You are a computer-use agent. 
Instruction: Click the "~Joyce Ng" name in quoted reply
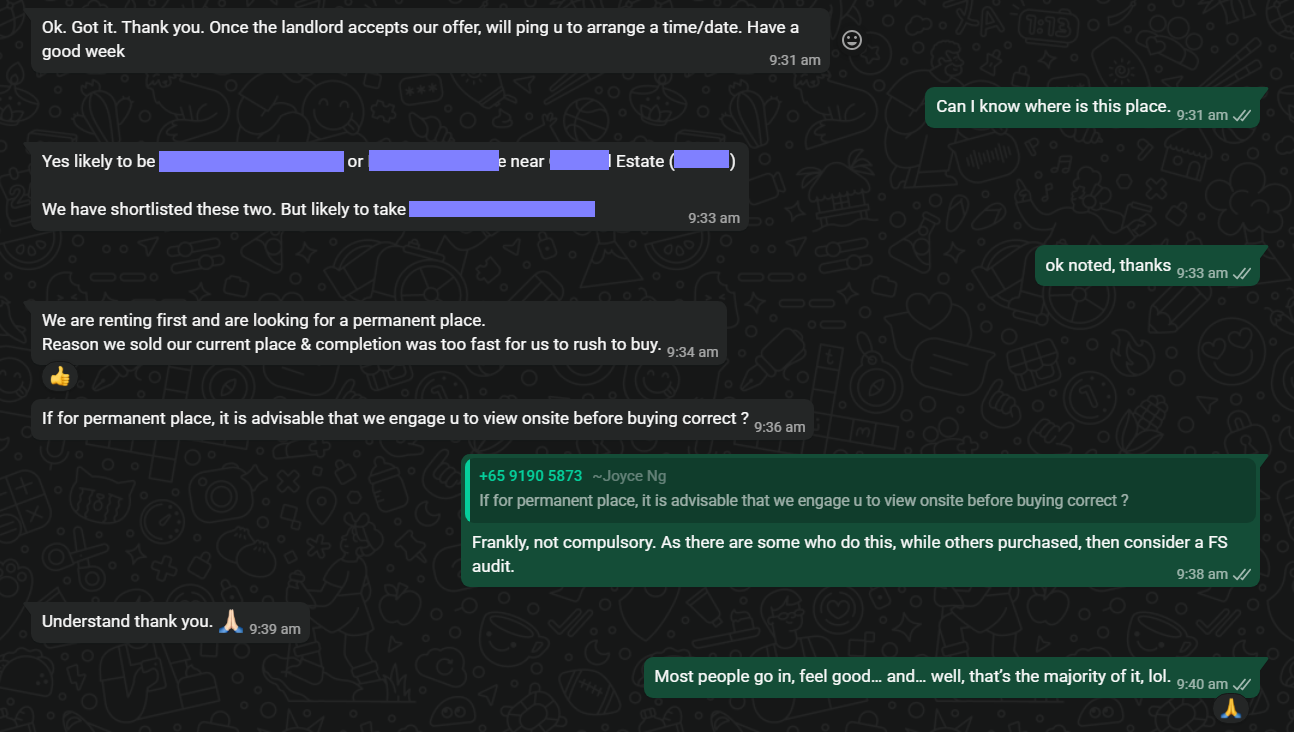click(x=629, y=476)
